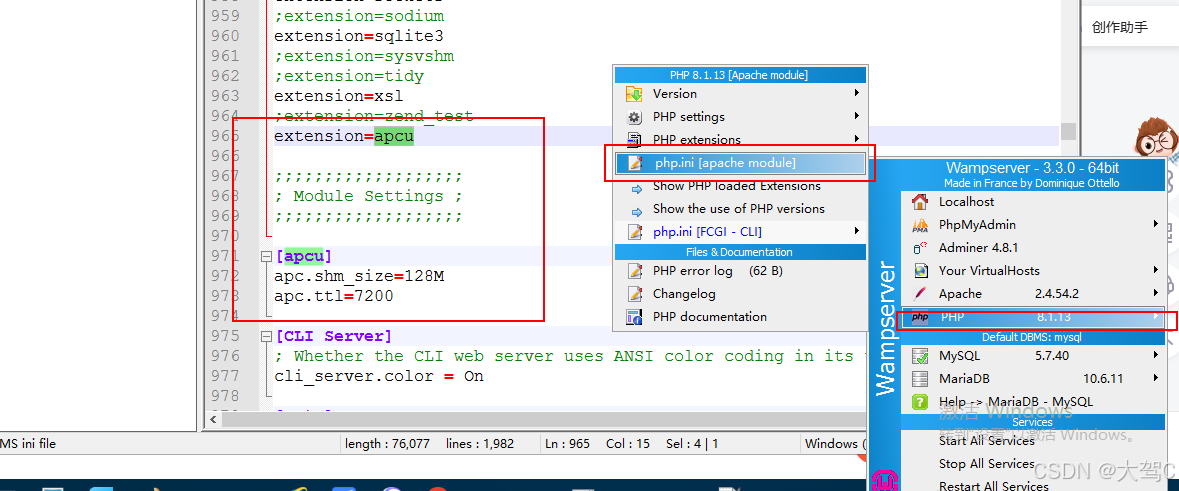Expand the PHP 8.1.13 submenu in Wampserver
Image resolution: width=1179 pixels, height=491 pixels.
[1034, 317]
